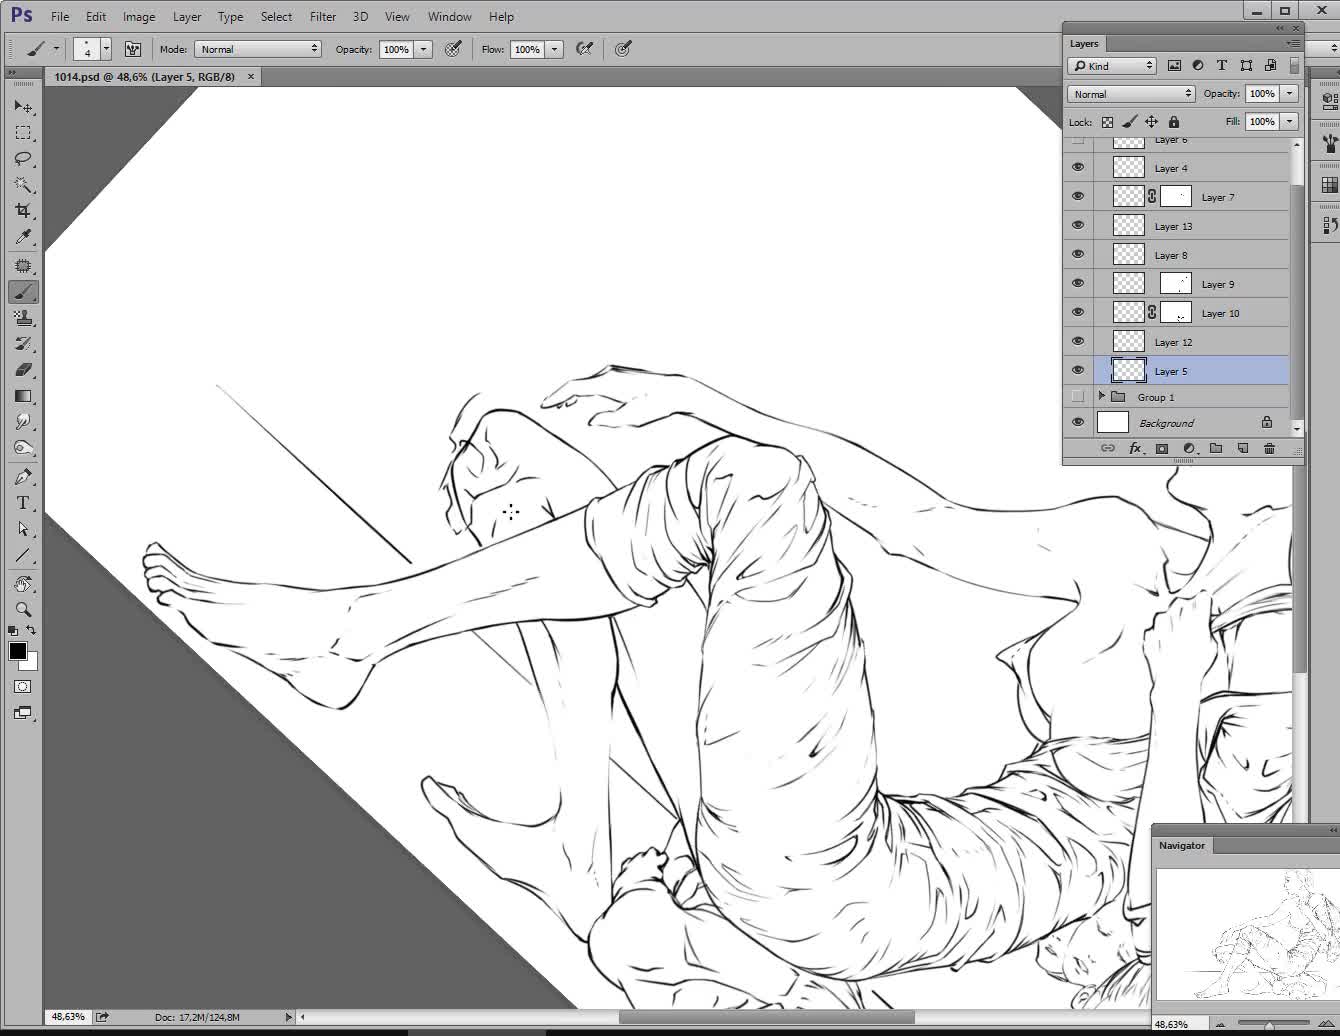Select the Pen tool
The height and width of the screenshot is (1036, 1340).
click(x=23, y=477)
